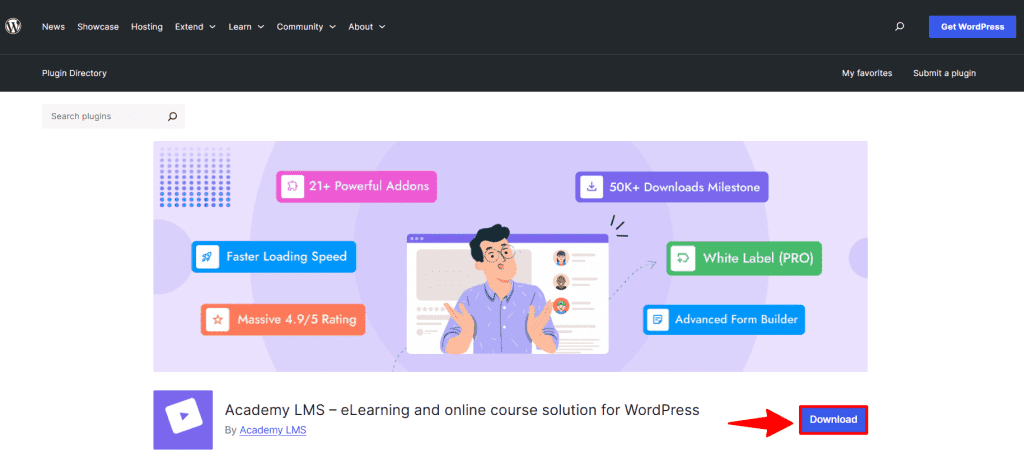1024x467 pixels.
Task: Open the News menu item
Action: click(54, 27)
